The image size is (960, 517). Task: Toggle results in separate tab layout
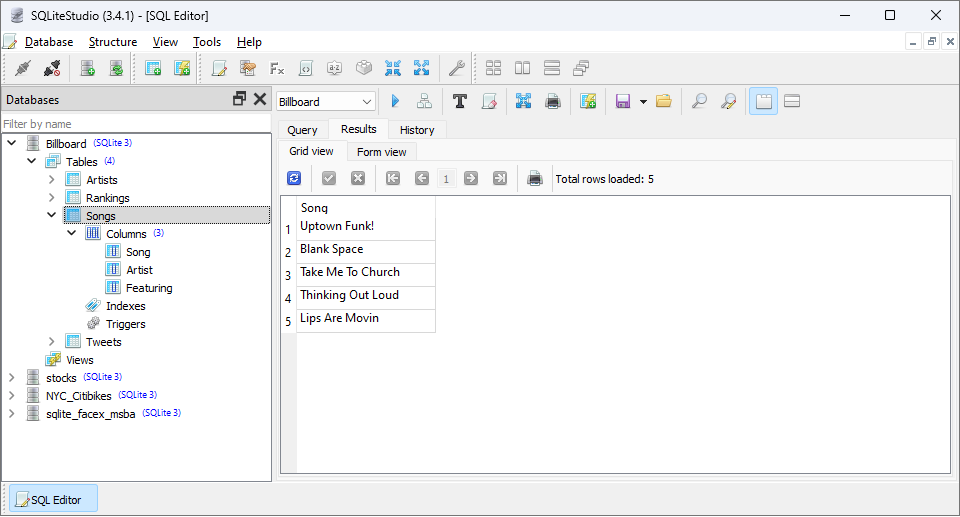point(763,101)
